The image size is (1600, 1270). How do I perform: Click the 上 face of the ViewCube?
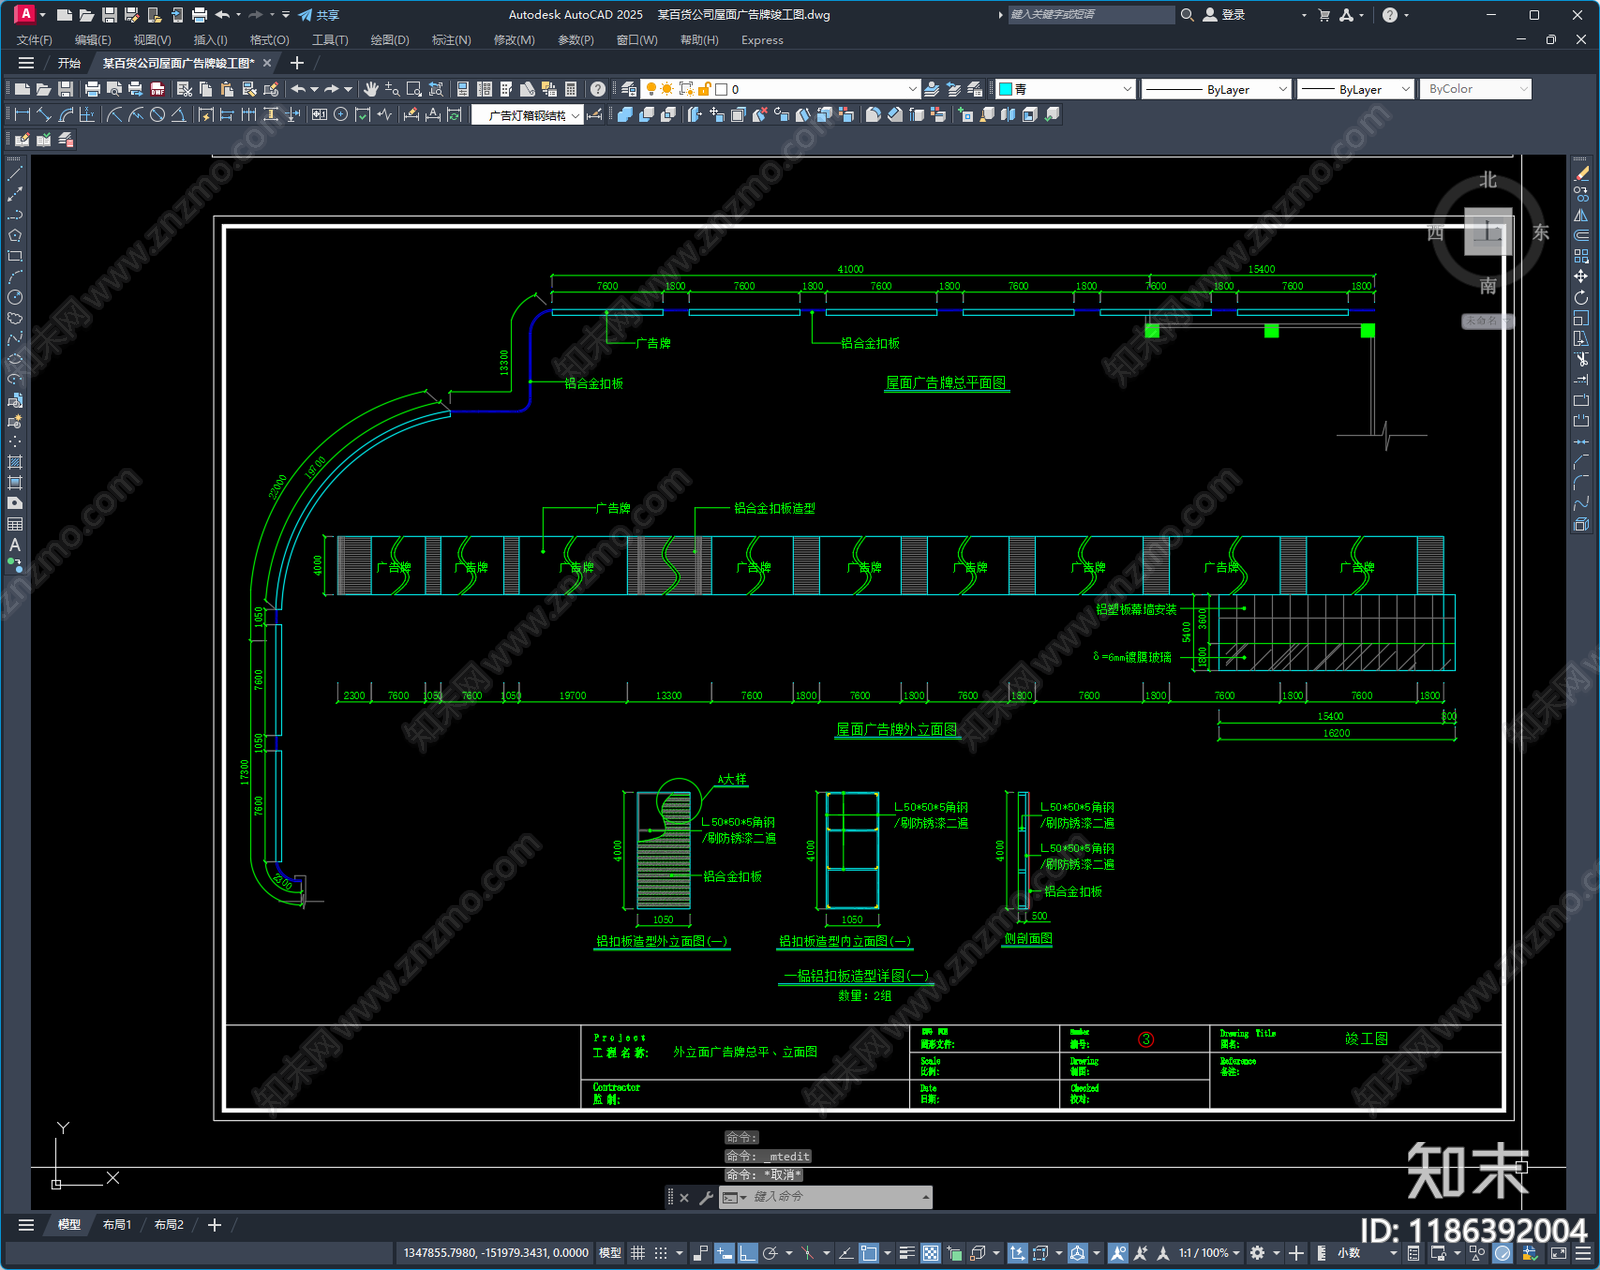(x=1488, y=232)
